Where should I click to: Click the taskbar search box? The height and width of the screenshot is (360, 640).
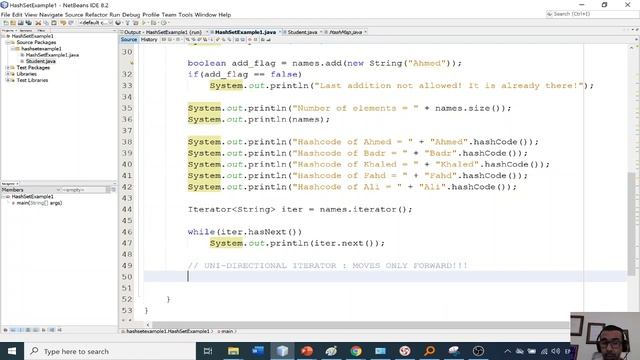tap(110, 351)
